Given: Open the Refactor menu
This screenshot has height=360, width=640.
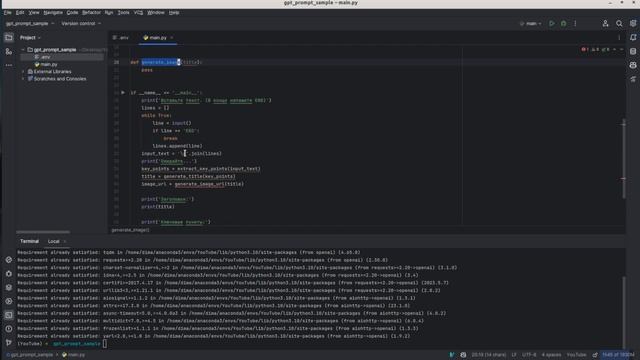Looking at the screenshot, I should click(x=91, y=13).
